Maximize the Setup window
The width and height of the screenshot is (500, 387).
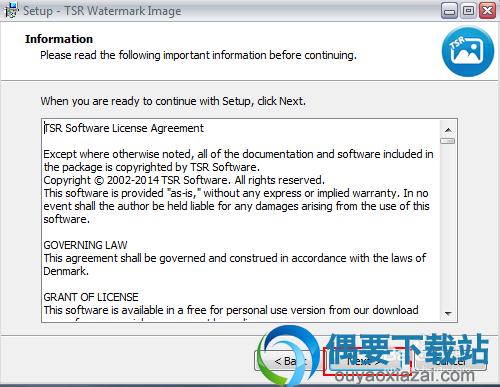click(468, 11)
